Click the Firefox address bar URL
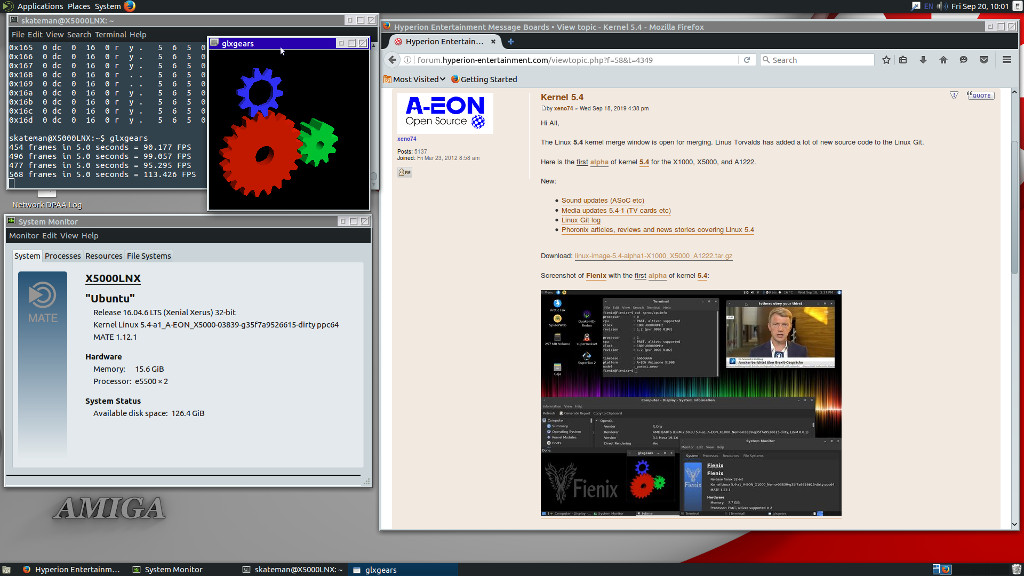The height and width of the screenshot is (576, 1024). click(x=534, y=59)
